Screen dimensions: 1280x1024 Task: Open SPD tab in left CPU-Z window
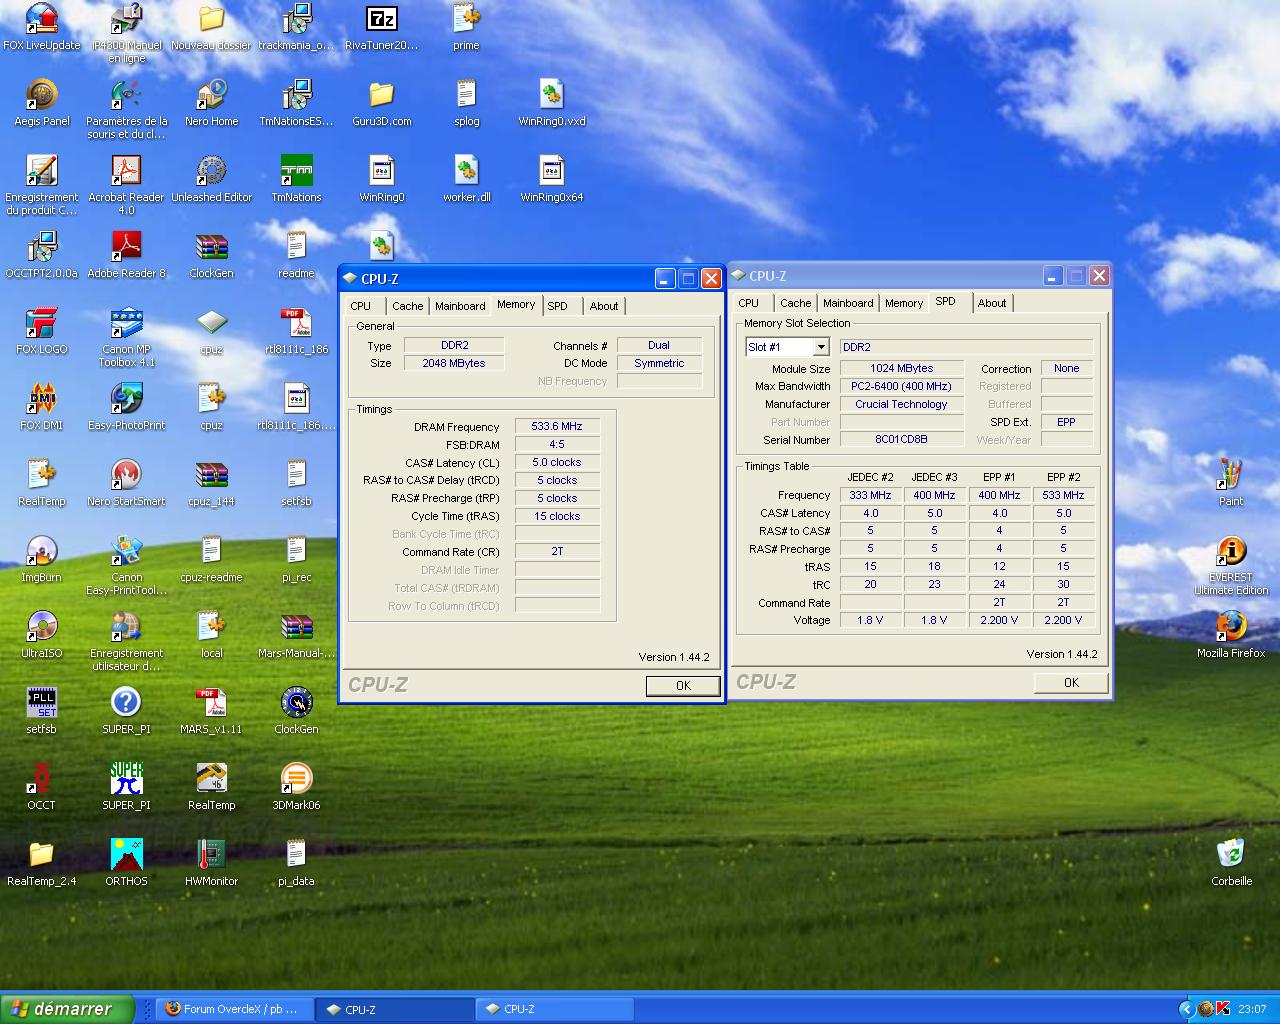(x=558, y=306)
